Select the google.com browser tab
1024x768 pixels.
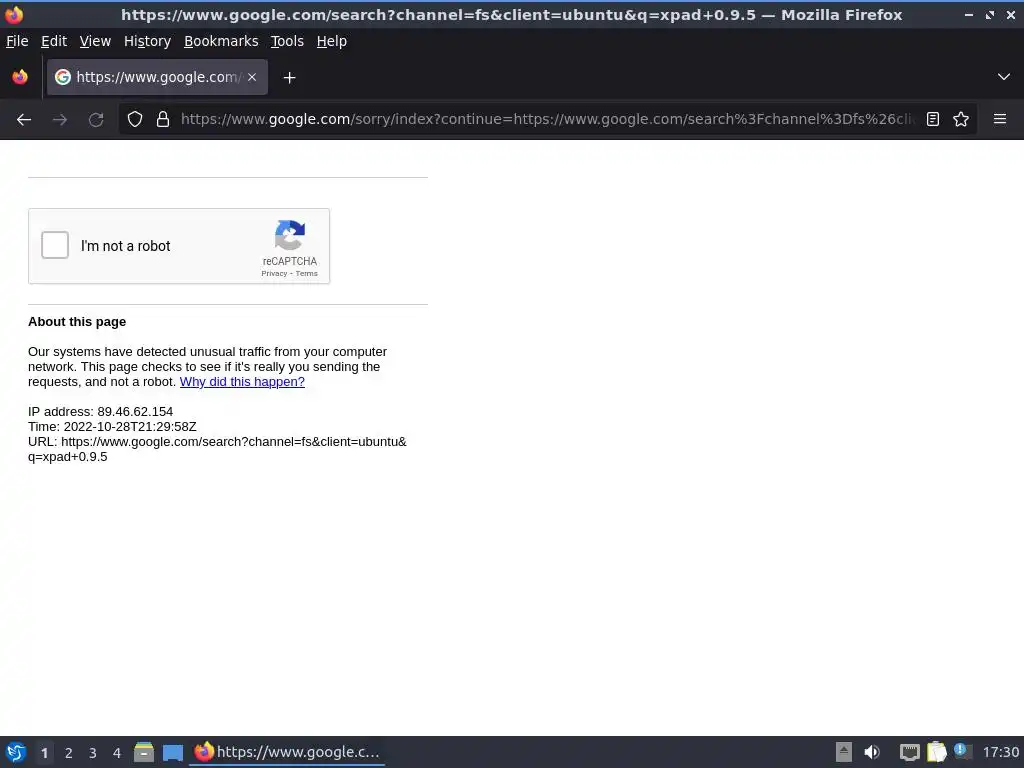[157, 77]
